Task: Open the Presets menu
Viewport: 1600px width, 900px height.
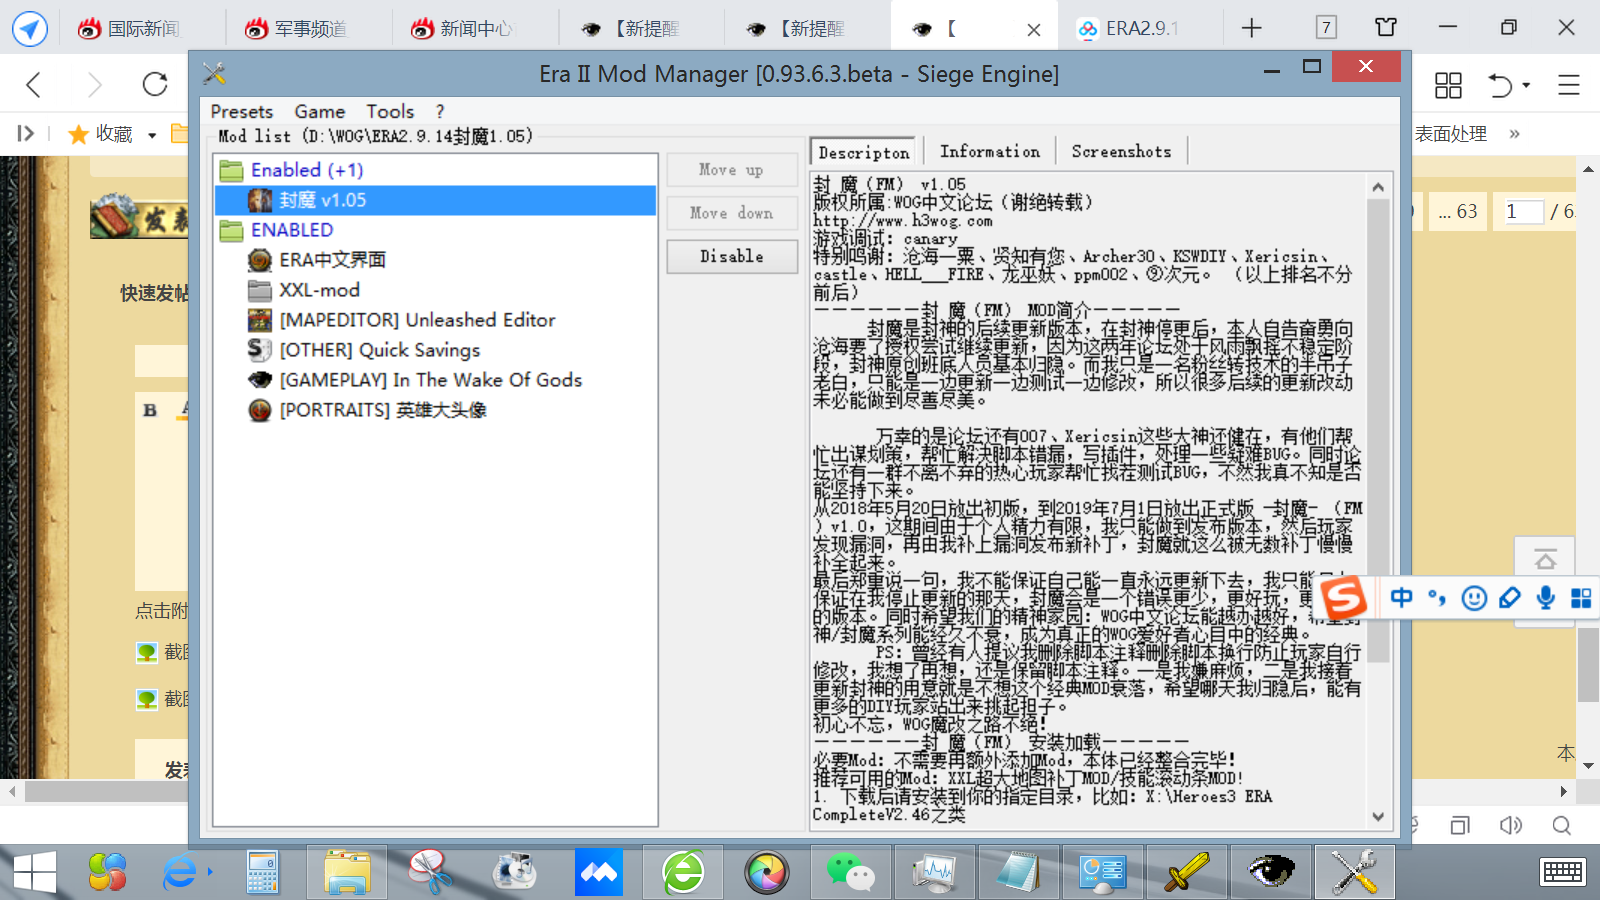Action: [242, 112]
